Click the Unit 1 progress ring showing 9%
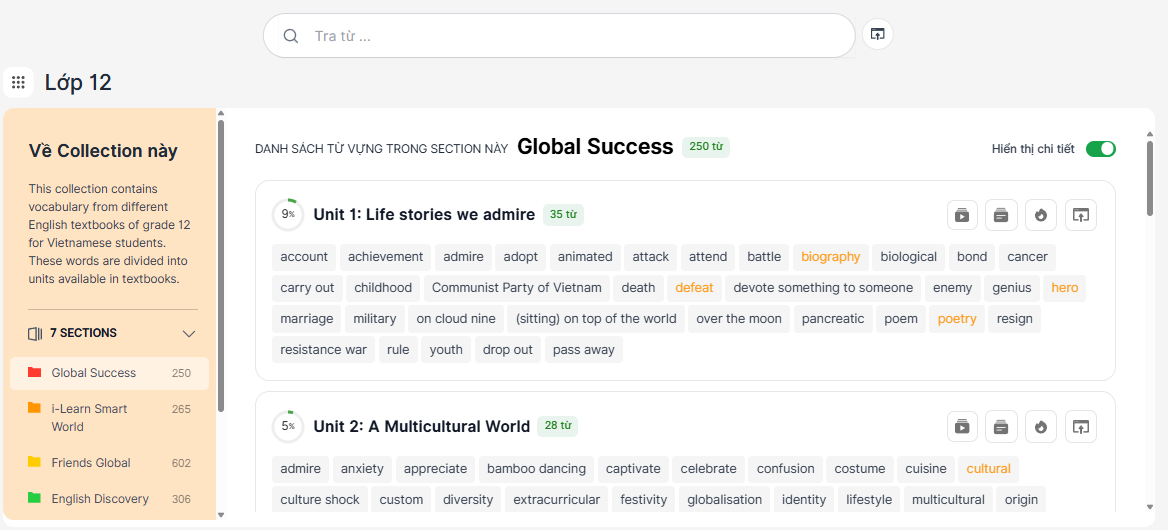Screen dimensions: 1168x530 tap(288, 215)
